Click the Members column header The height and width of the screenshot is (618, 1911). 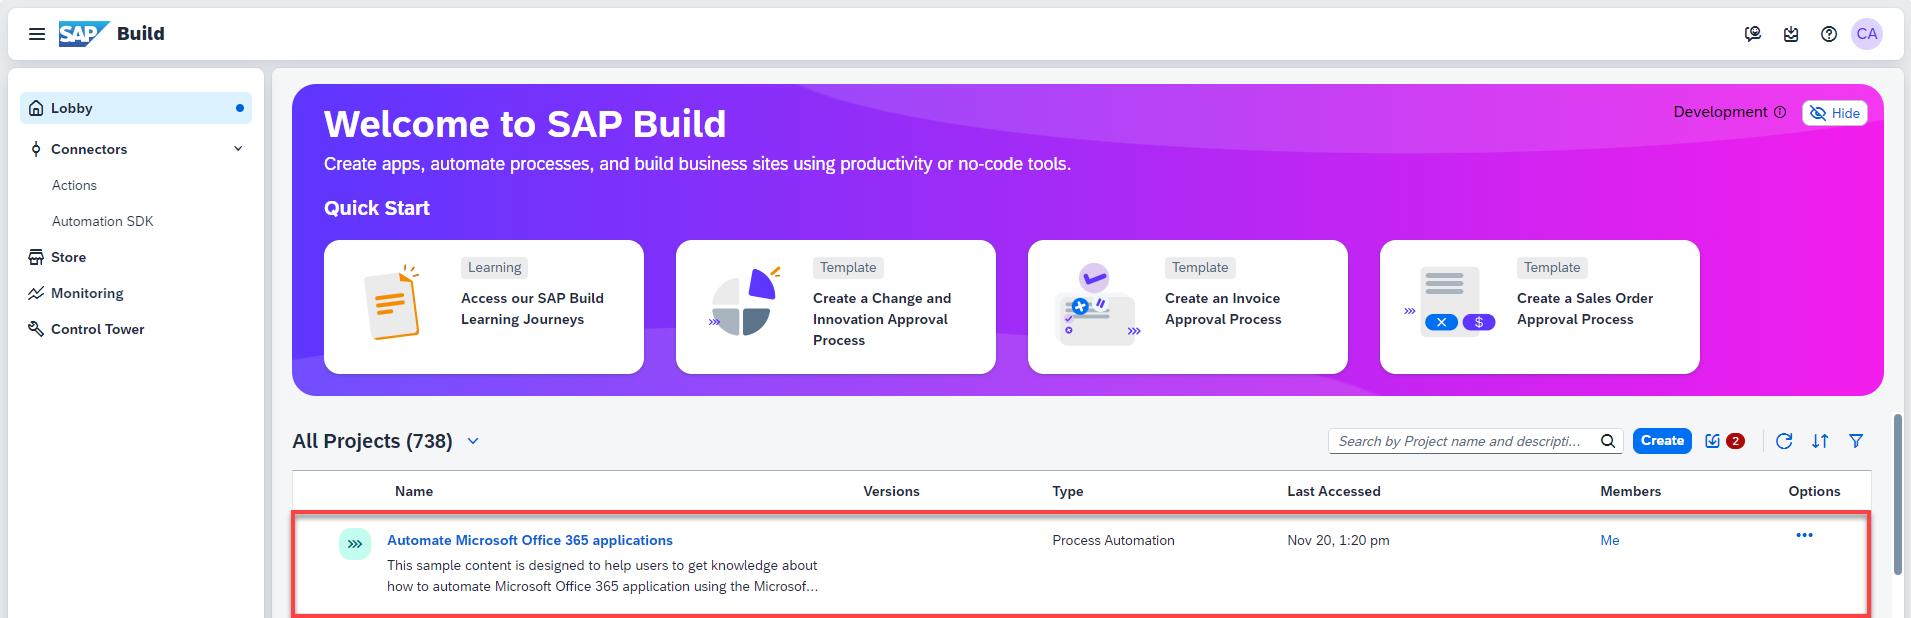[x=1631, y=491]
